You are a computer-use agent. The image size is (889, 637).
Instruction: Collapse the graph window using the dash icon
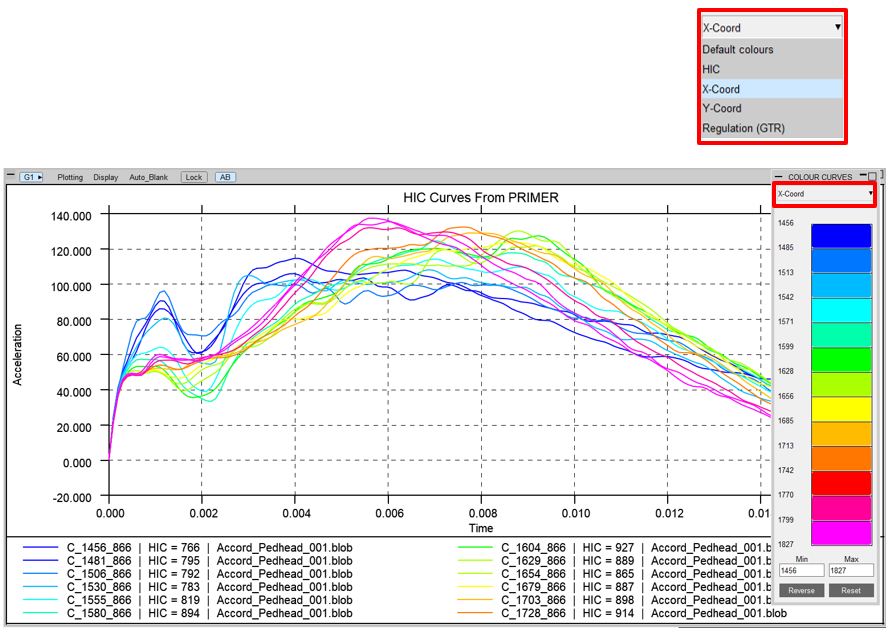[10, 177]
